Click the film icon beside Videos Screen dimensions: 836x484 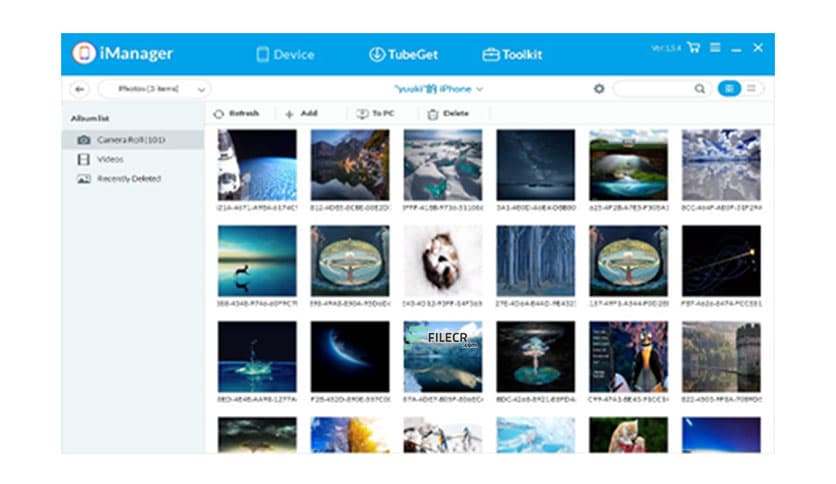tap(84, 159)
